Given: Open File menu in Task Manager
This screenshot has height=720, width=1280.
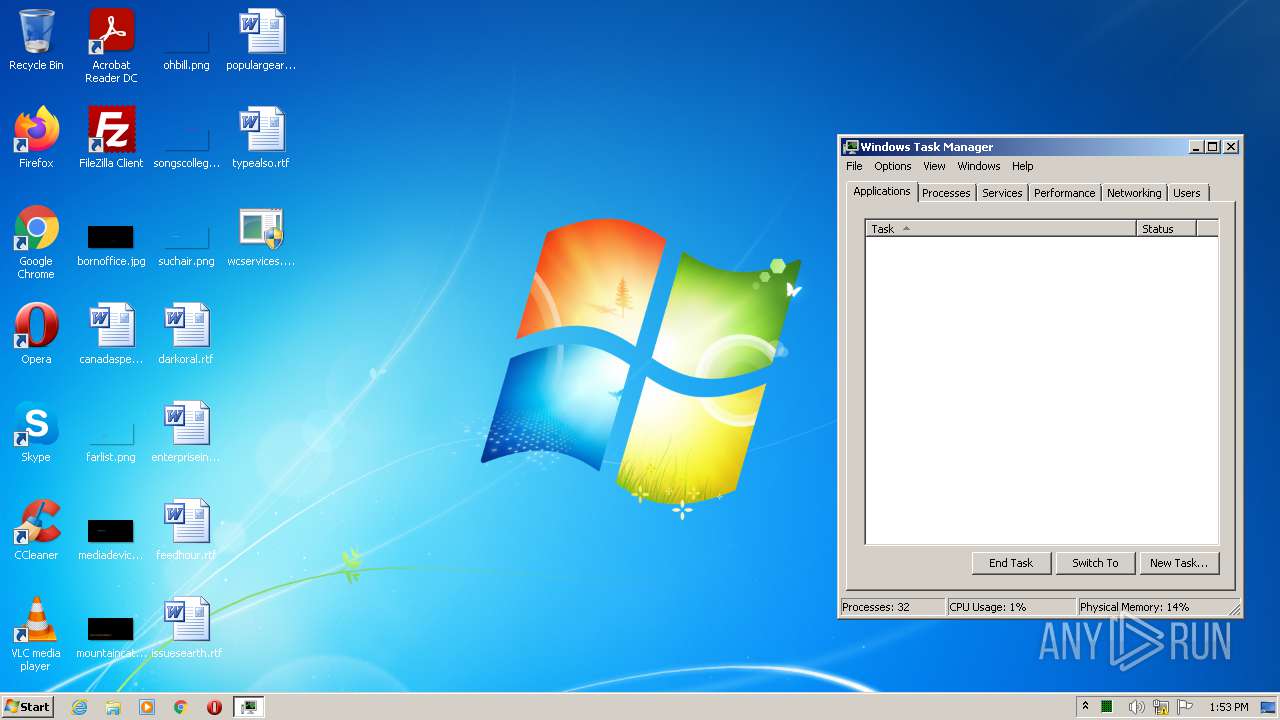Looking at the screenshot, I should coord(854,166).
